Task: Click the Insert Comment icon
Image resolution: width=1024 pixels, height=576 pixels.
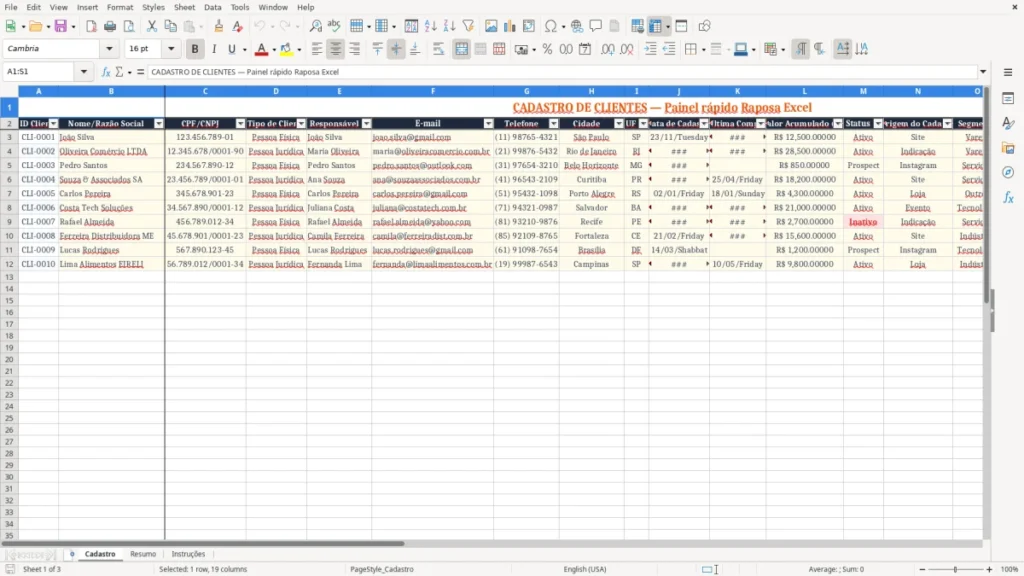Action: click(x=596, y=26)
